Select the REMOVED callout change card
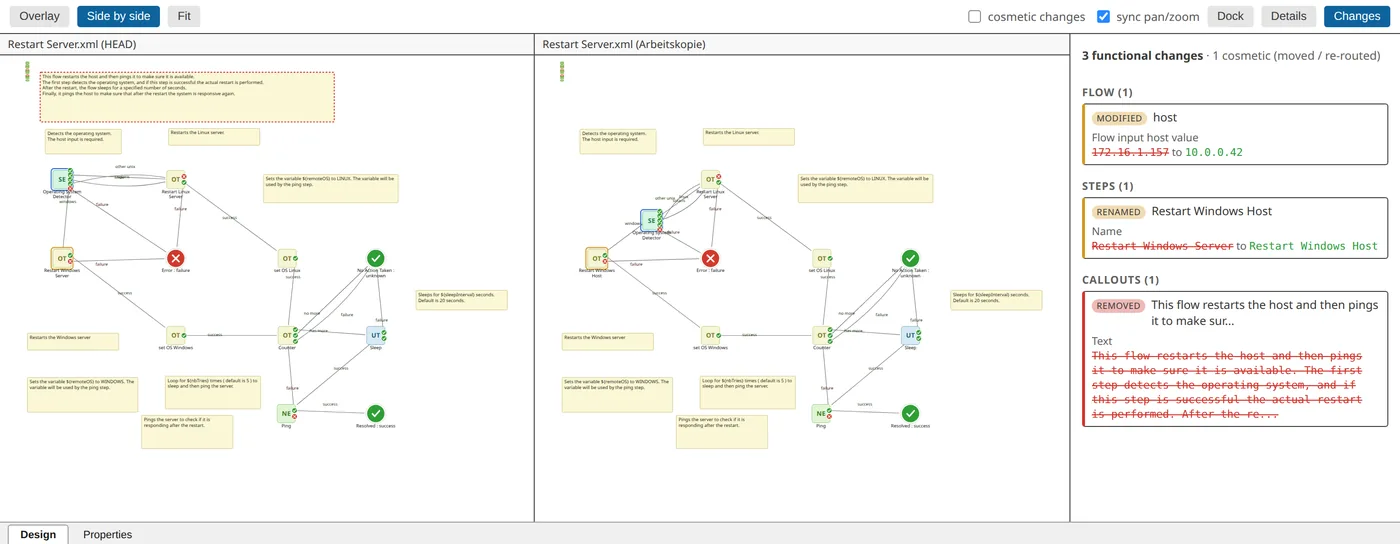 1235,359
